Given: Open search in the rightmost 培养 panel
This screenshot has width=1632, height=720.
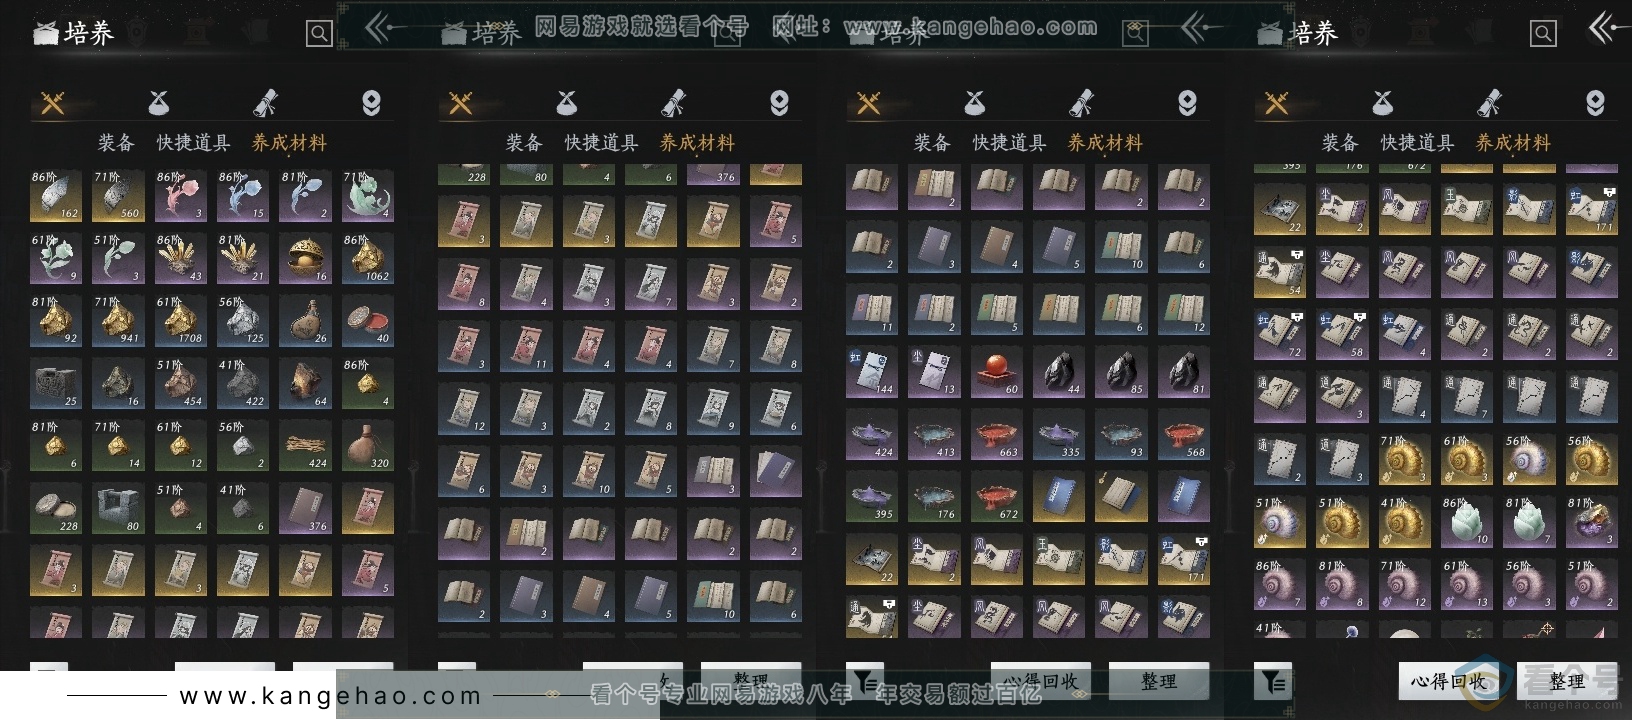Looking at the screenshot, I should pos(1543,34).
